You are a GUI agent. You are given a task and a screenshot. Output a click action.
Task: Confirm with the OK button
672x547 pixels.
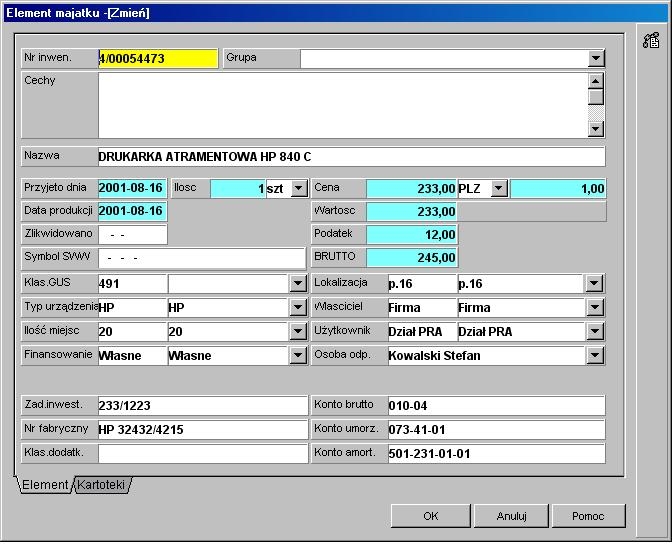[431, 516]
